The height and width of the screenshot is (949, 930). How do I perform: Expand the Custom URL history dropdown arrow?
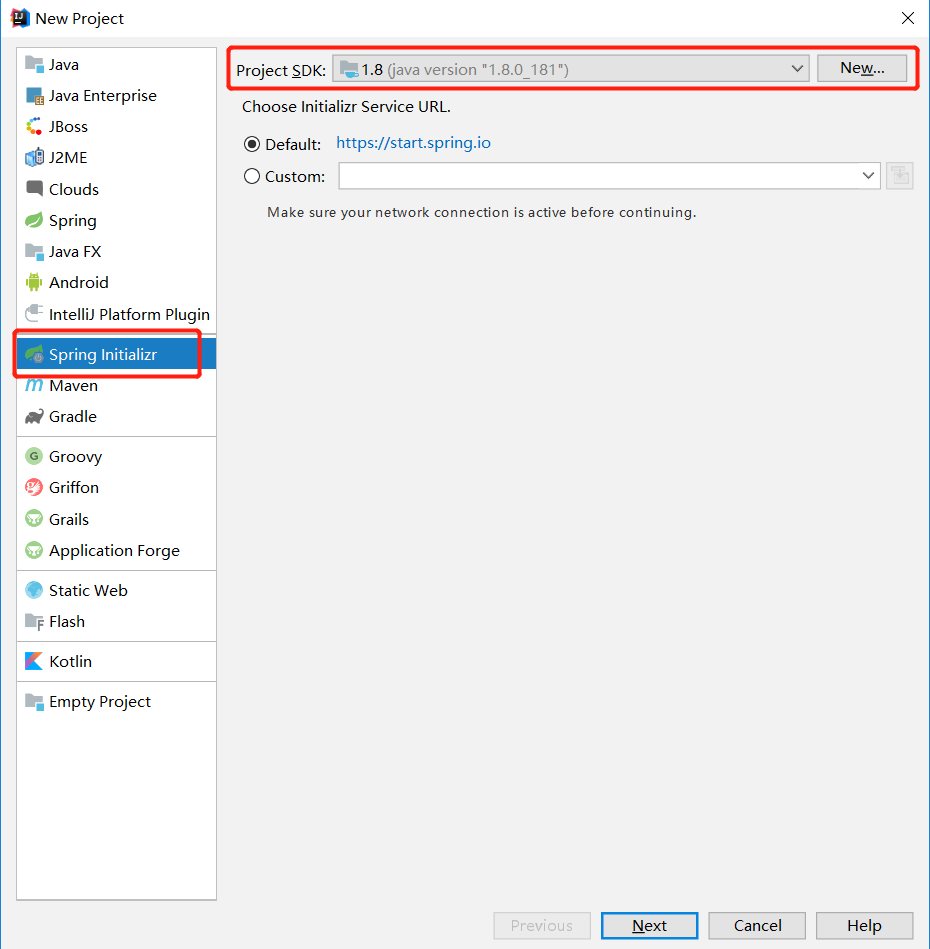[x=868, y=176]
